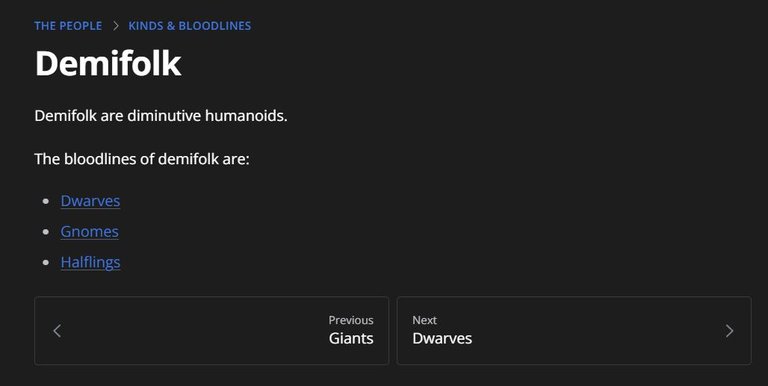Click the bullet beside Halflings
Viewport: 768px width, 386px height.
coord(46,263)
